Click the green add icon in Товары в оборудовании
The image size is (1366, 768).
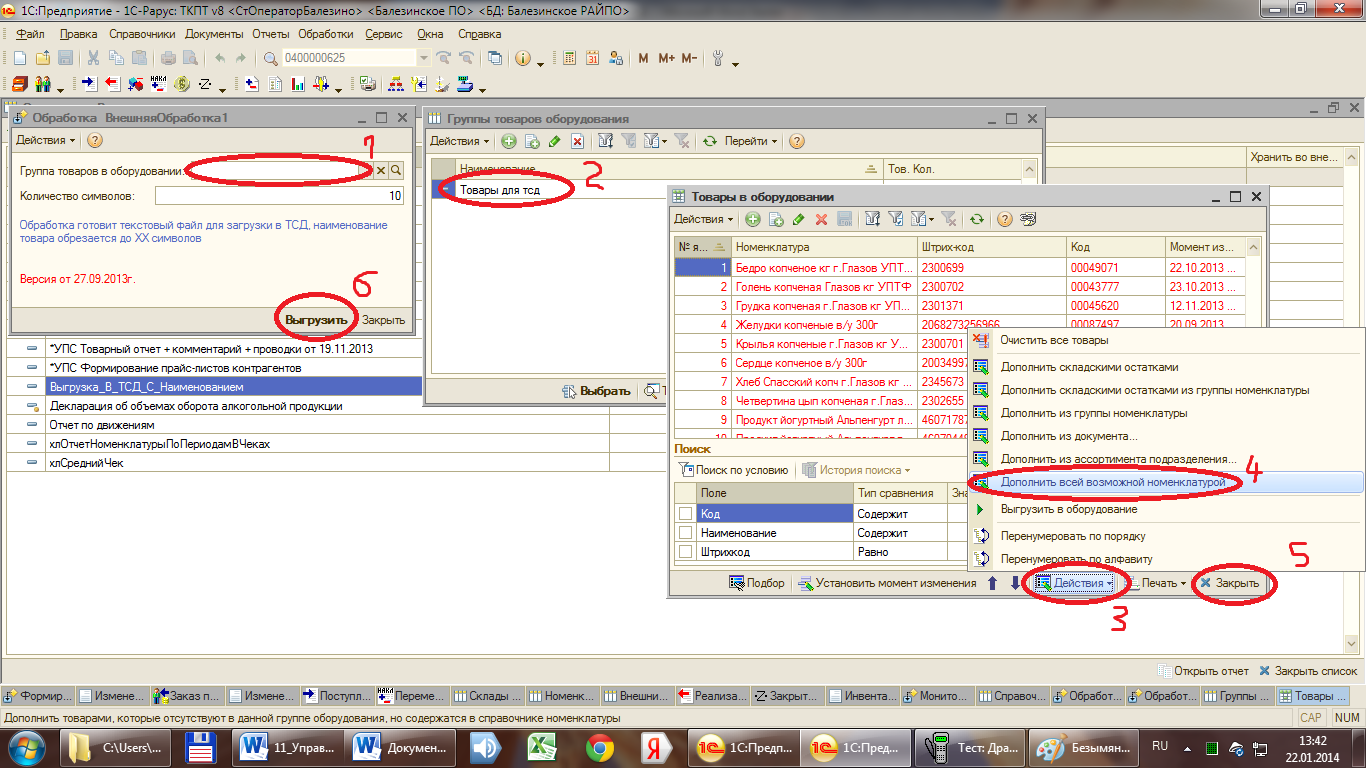[x=752, y=219]
